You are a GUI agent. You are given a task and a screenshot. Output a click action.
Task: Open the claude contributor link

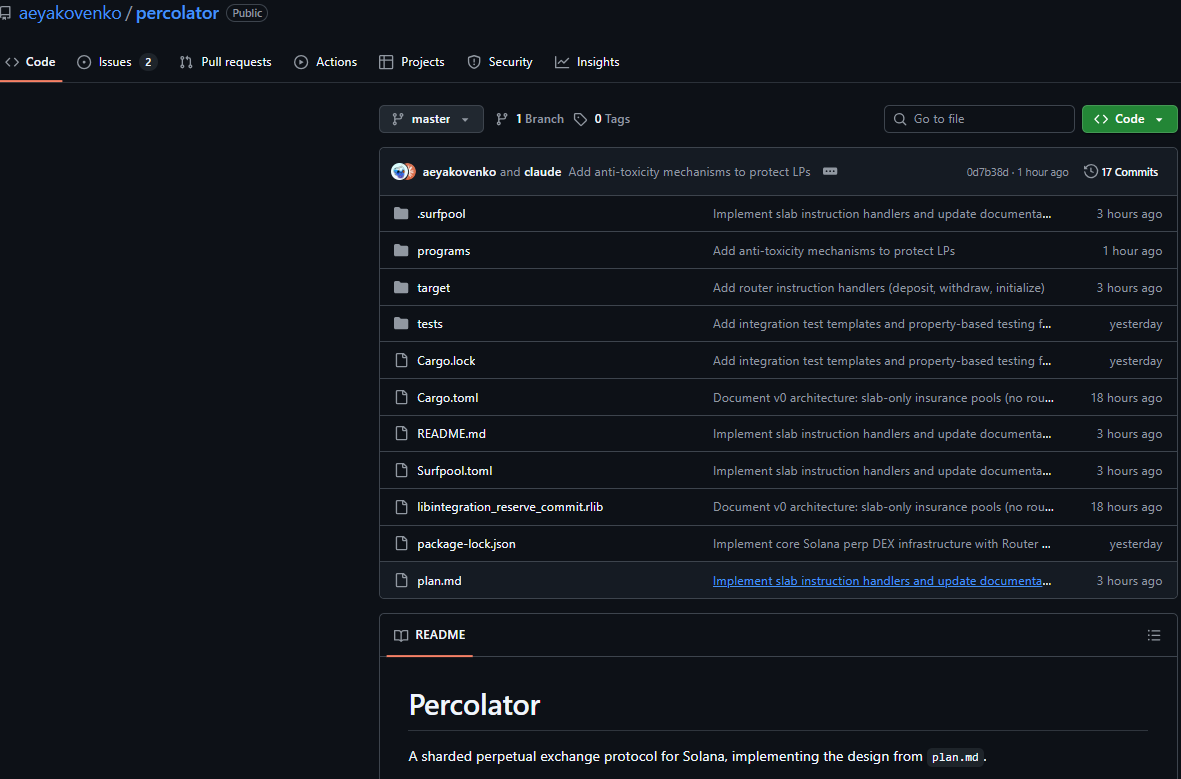click(x=542, y=171)
